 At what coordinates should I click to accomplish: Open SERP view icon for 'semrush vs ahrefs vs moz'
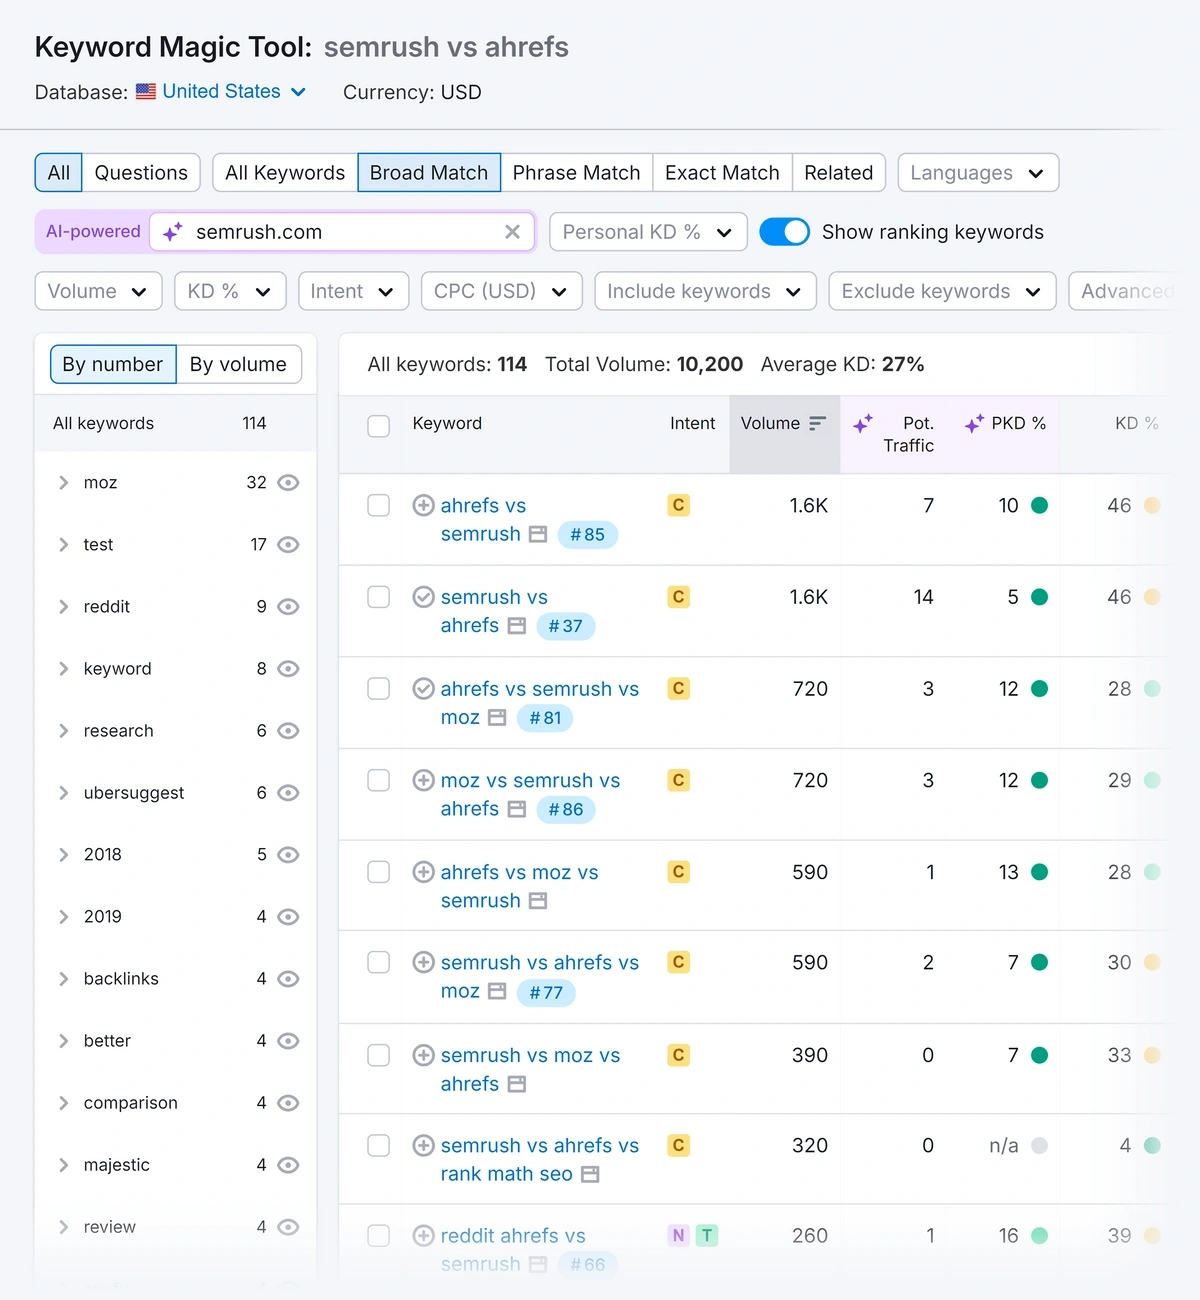(x=497, y=991)
